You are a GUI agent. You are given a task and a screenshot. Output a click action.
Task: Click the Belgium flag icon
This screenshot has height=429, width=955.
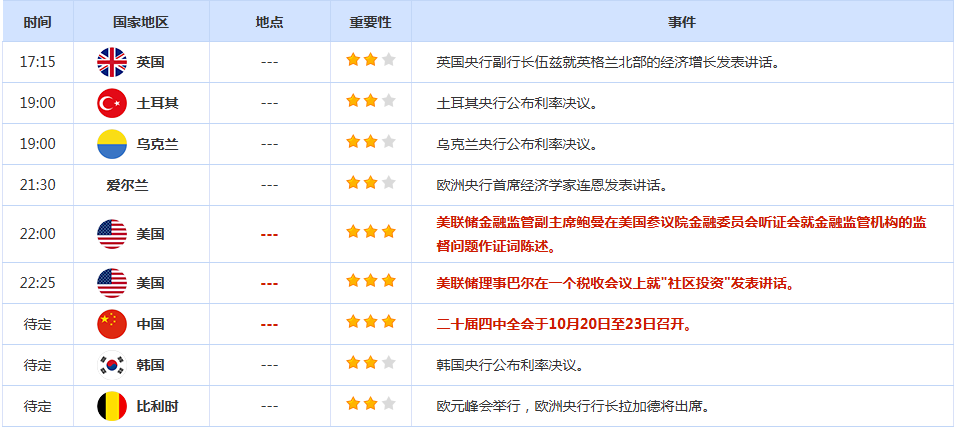tap(111, 406)
